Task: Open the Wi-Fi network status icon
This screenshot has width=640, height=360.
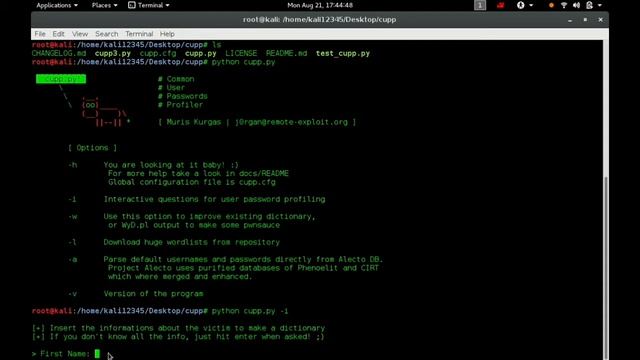Action: [x=564, y=5]
